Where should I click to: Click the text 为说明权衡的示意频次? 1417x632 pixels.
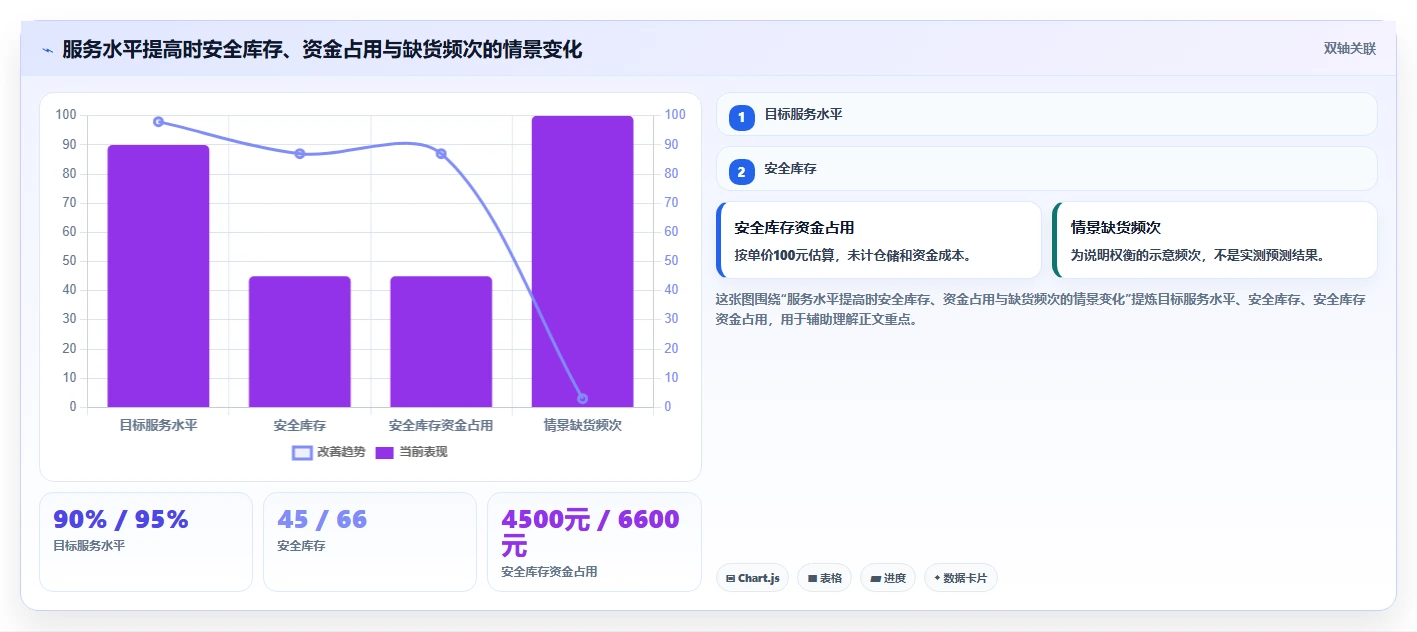[1136, 255]
